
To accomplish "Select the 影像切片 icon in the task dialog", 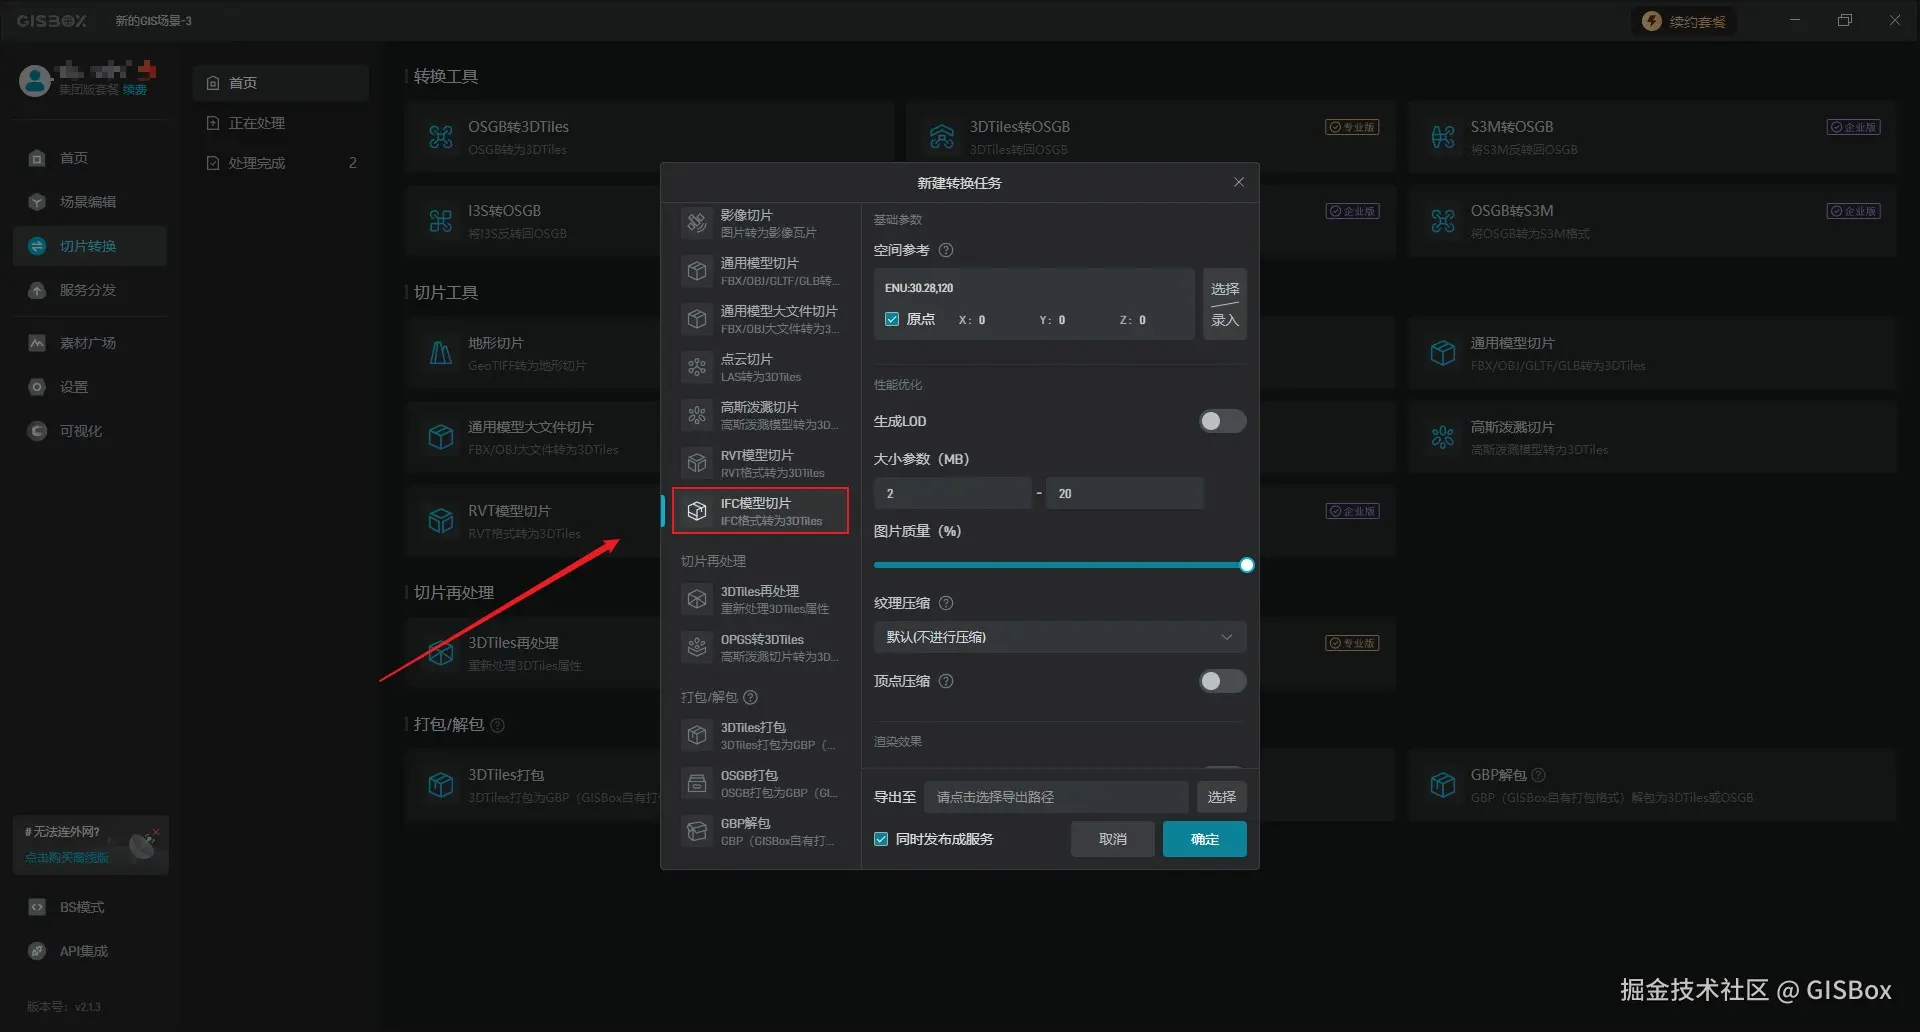I will pos(697,223).
